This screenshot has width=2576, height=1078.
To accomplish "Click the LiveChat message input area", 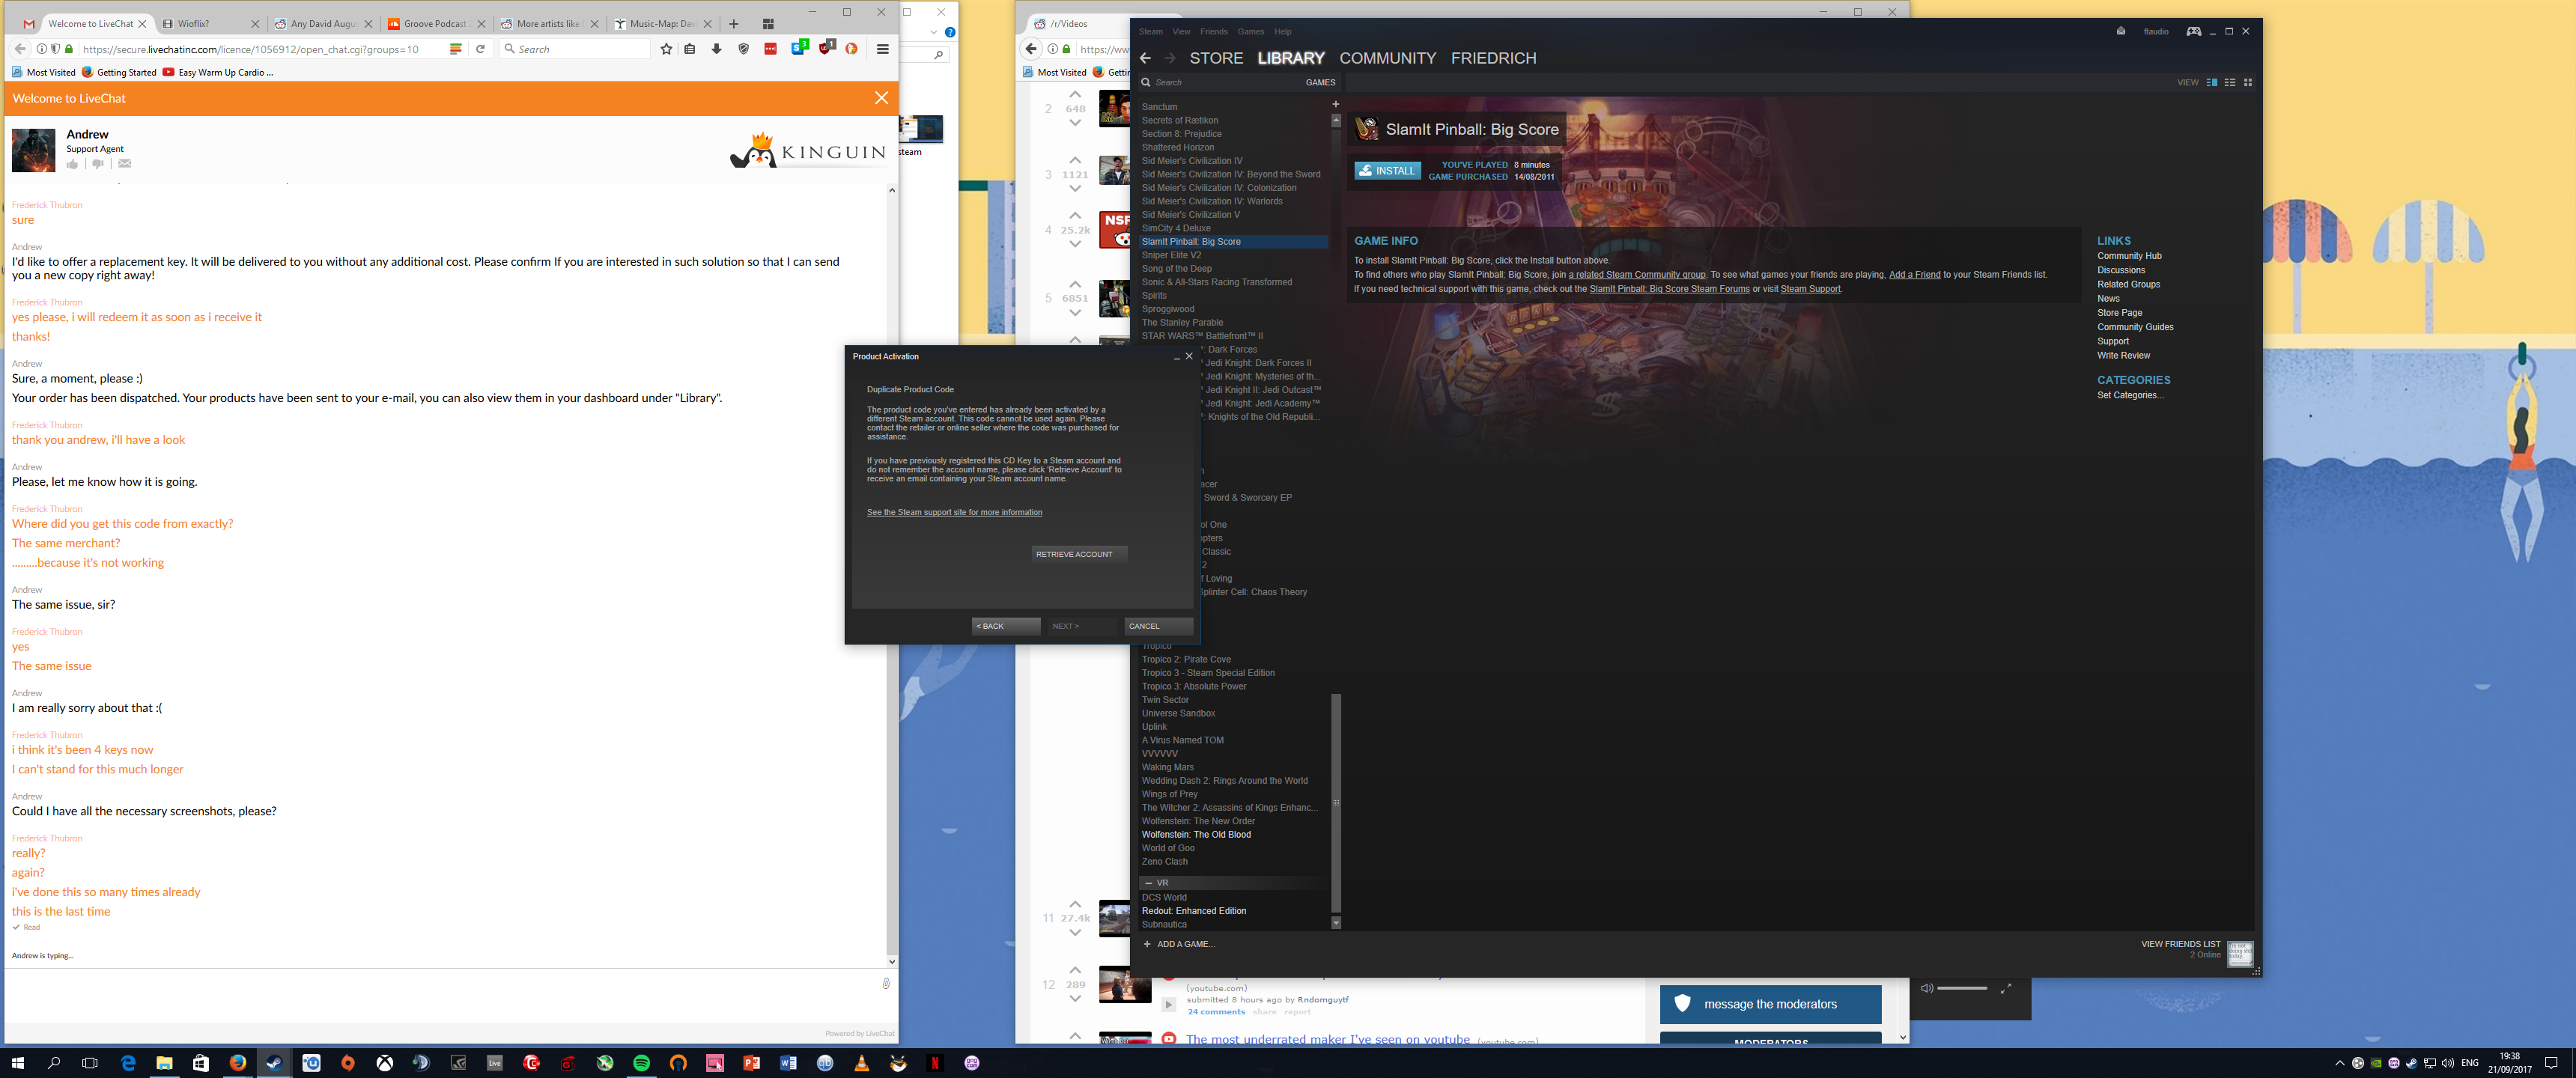I will point(440,994).
